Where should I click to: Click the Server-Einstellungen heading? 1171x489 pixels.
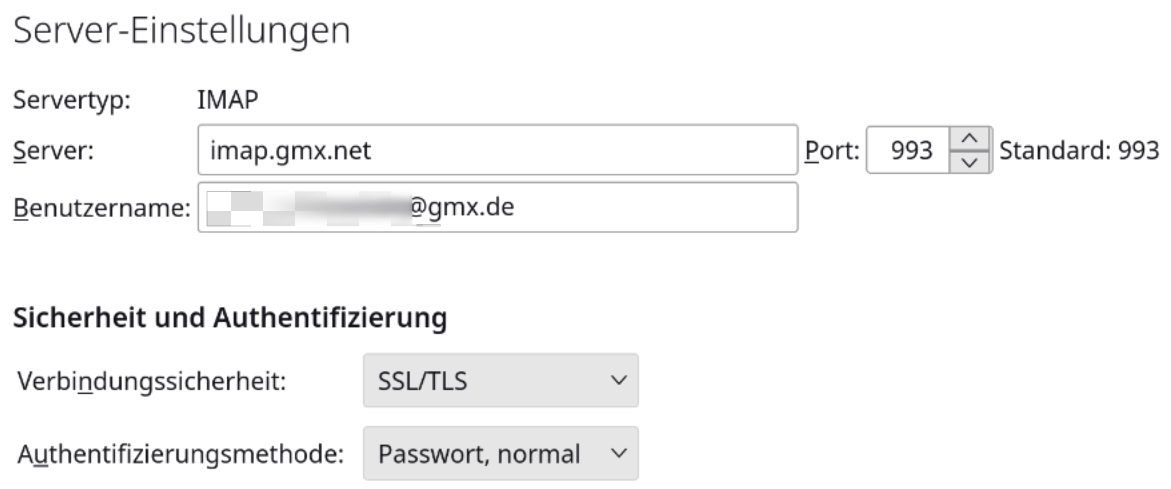tap(180, 31)
